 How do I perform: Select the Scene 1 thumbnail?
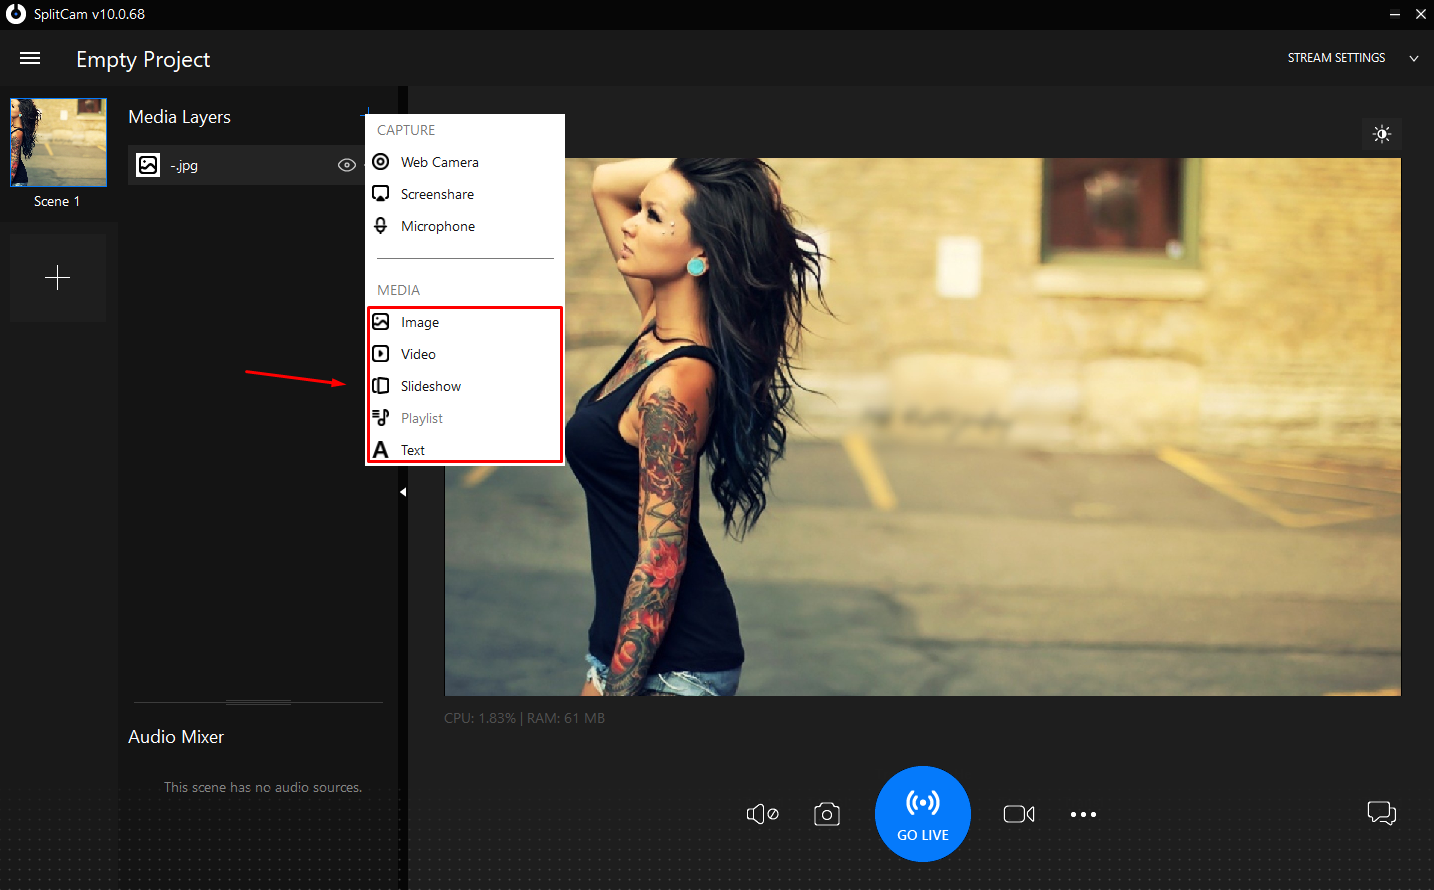tap(57, 142)
